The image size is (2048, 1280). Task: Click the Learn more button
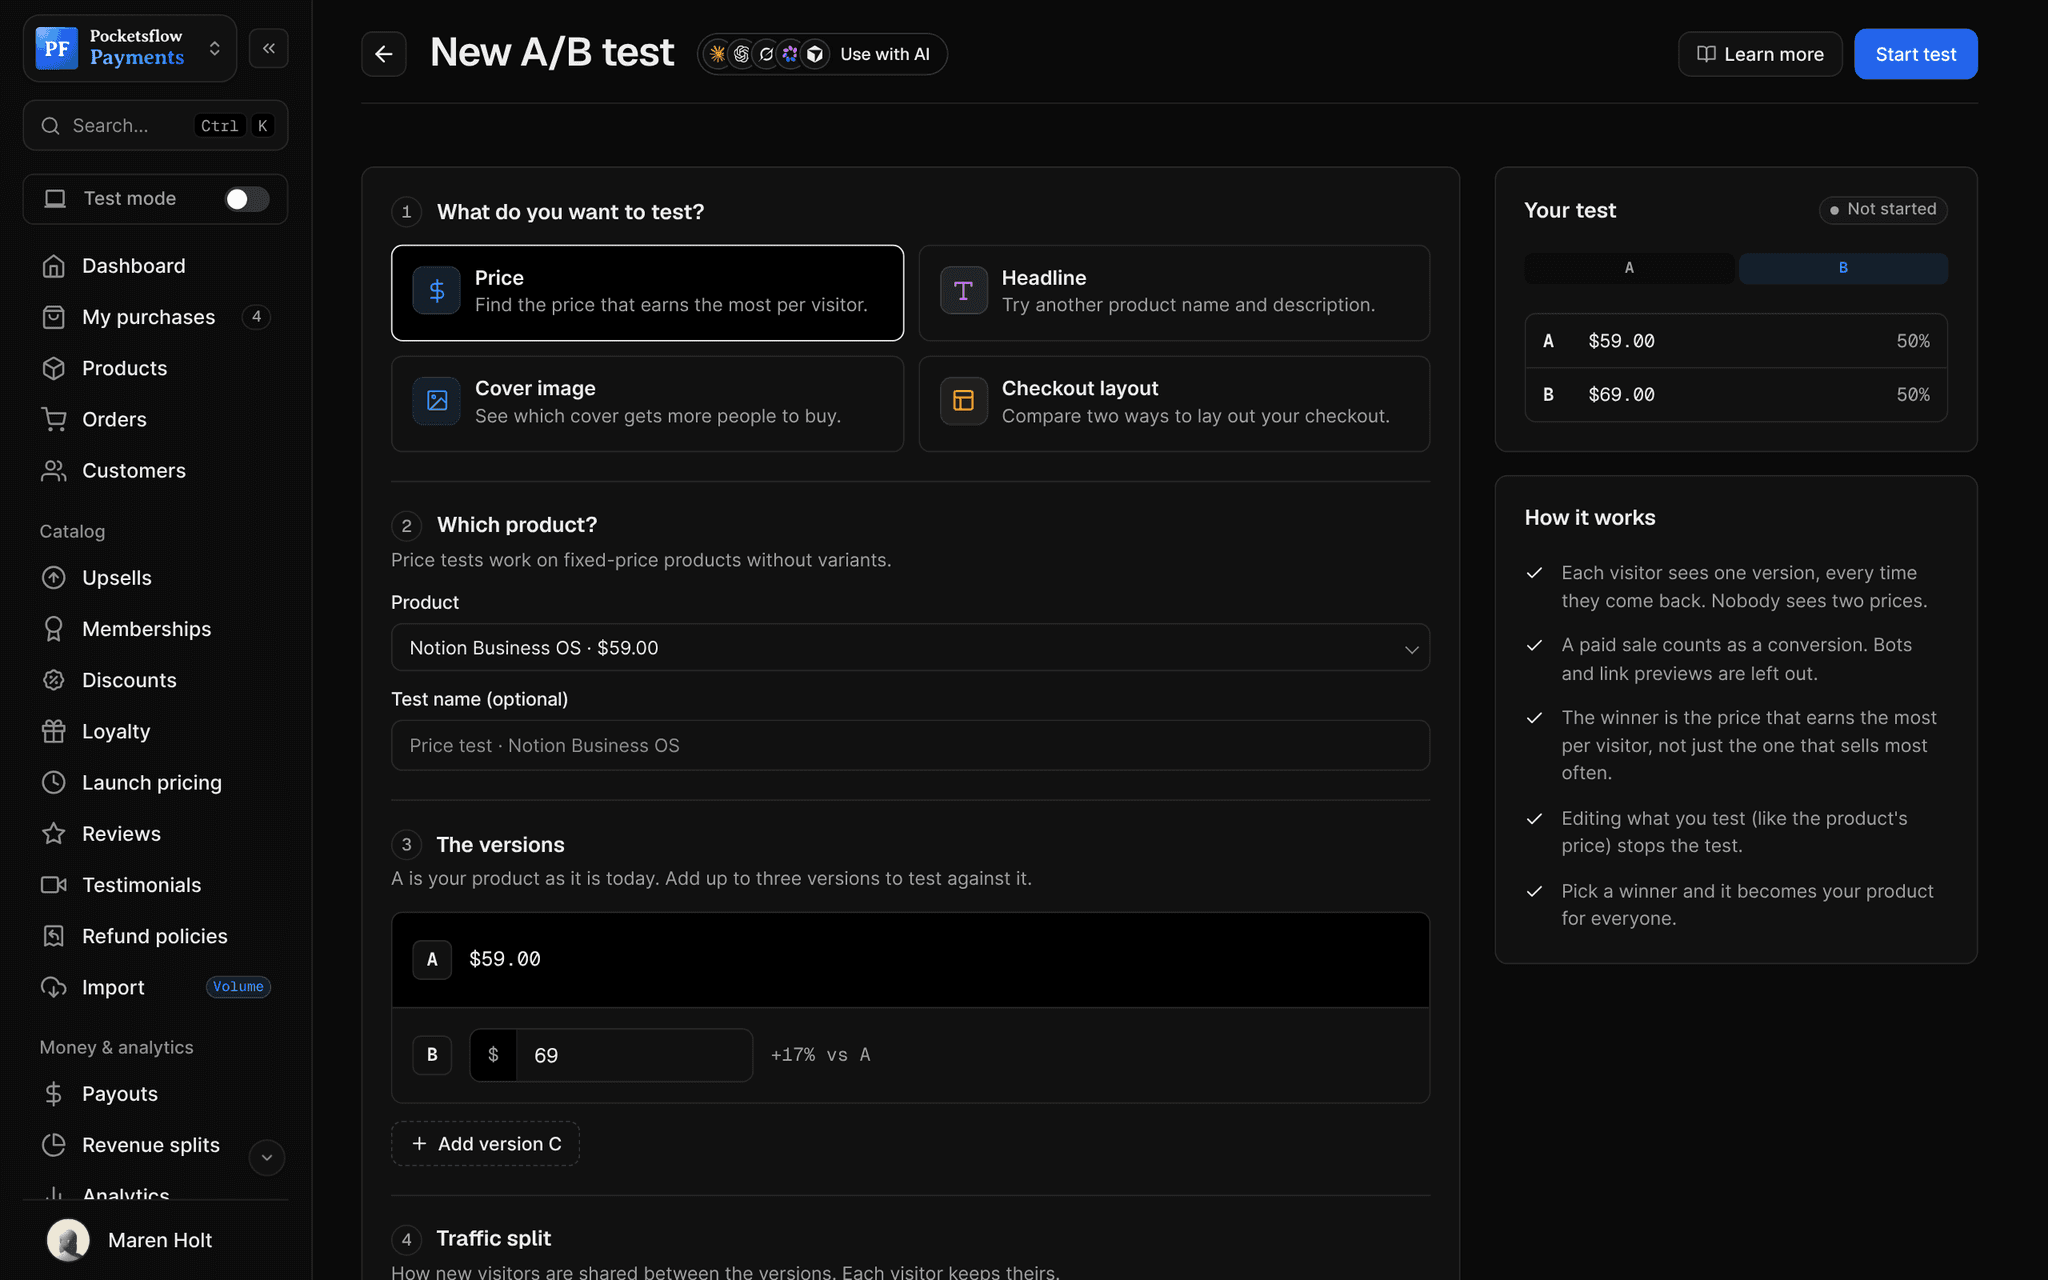(1760, 54)
